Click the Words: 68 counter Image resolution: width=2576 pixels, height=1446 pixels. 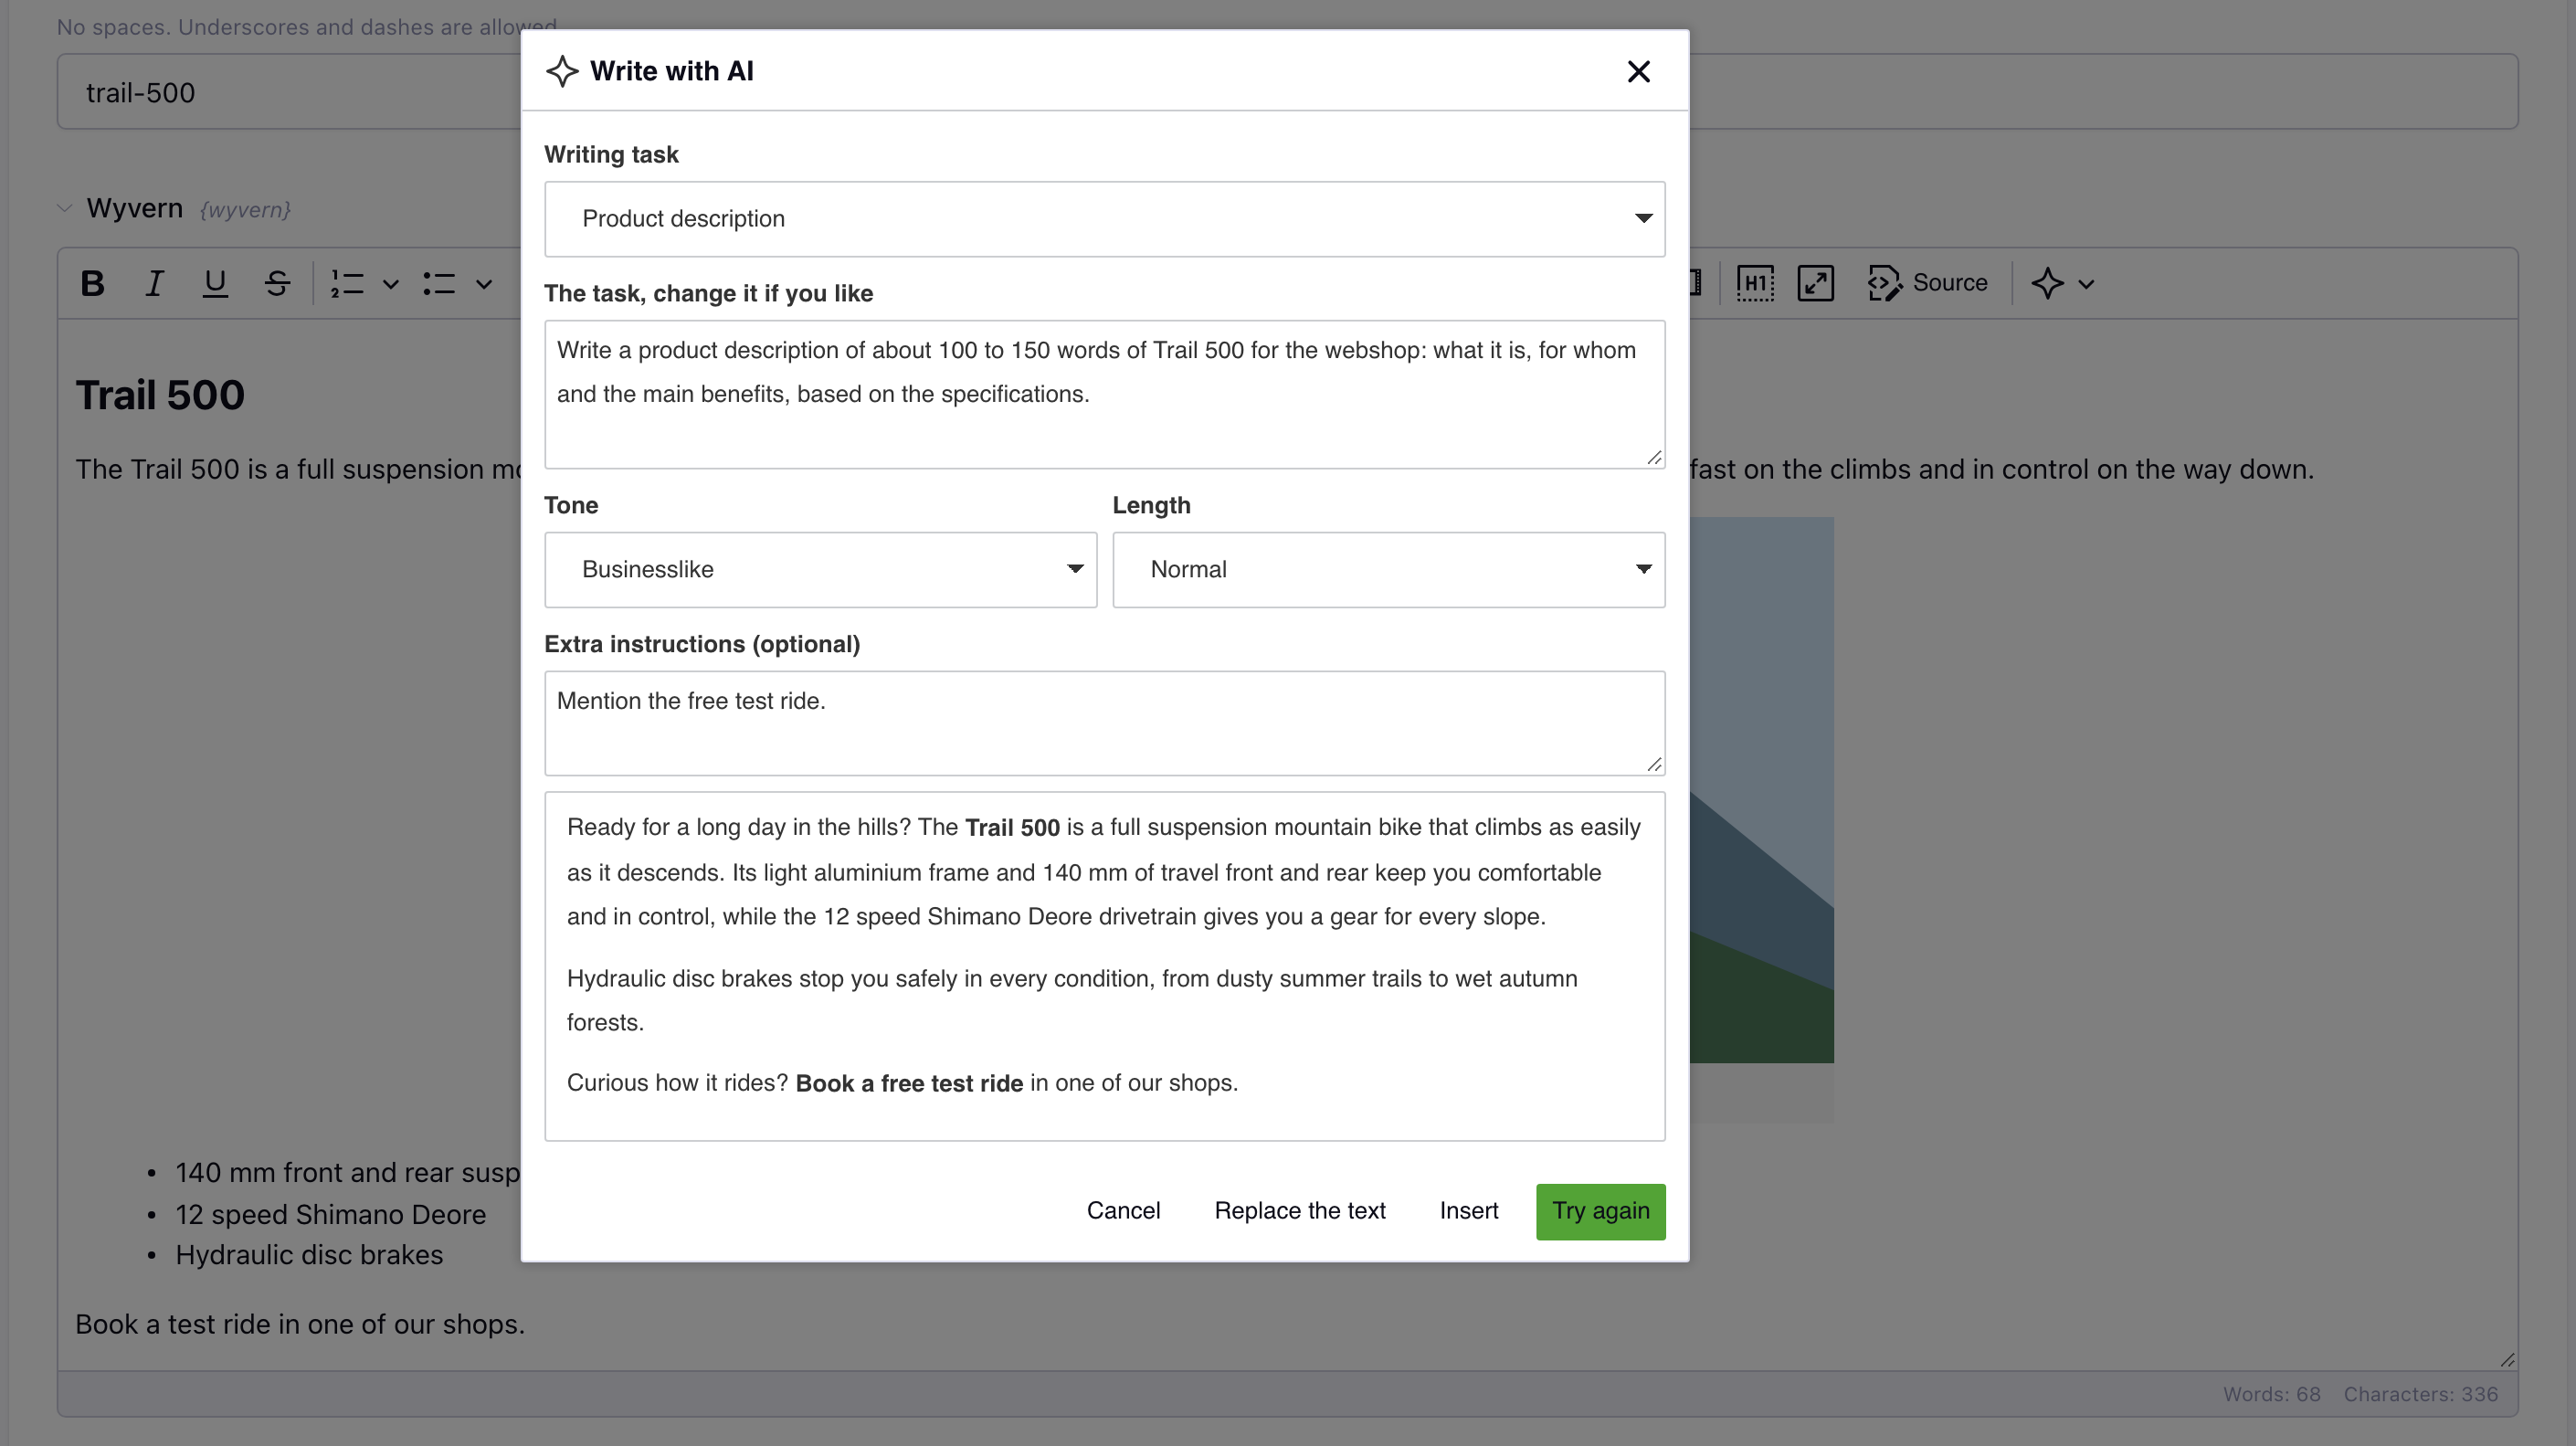tap(2271, 1395)
